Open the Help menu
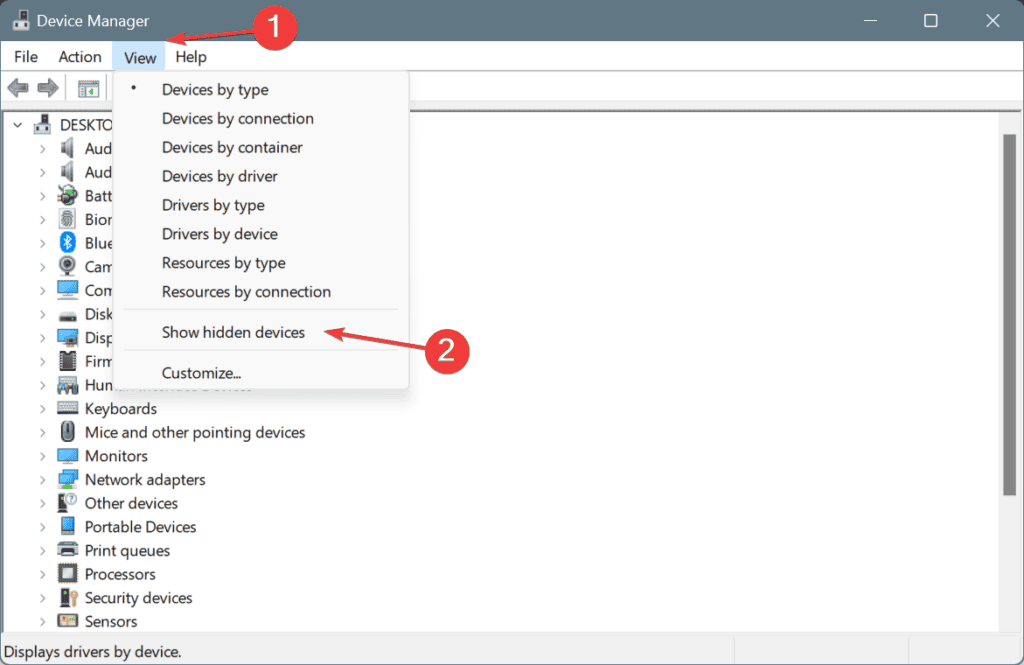Image resolution: width=1024 pixels, height=665 pixels. [191, 57]
